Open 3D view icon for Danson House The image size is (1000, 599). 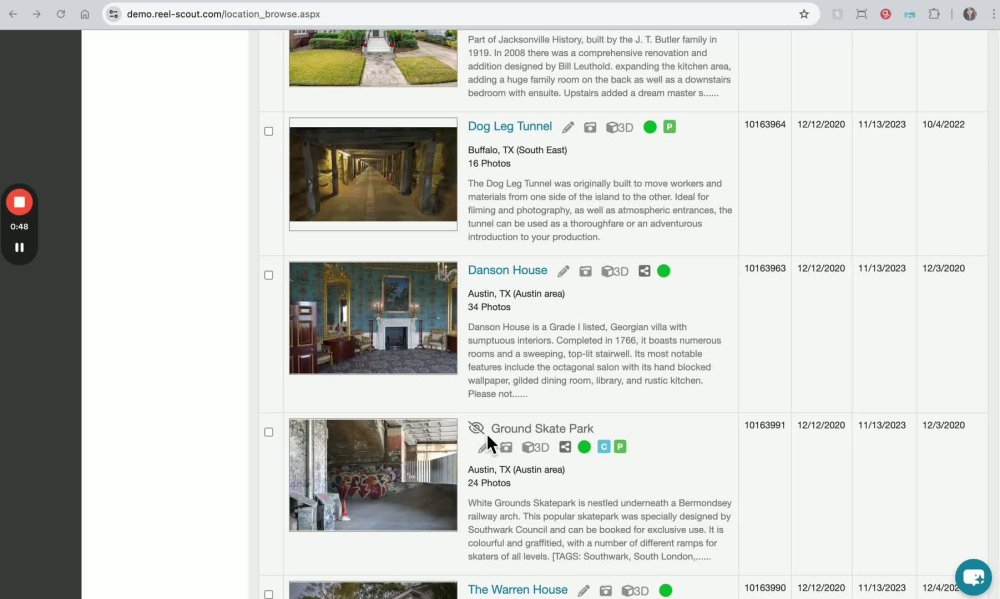(x=615, y=271)
